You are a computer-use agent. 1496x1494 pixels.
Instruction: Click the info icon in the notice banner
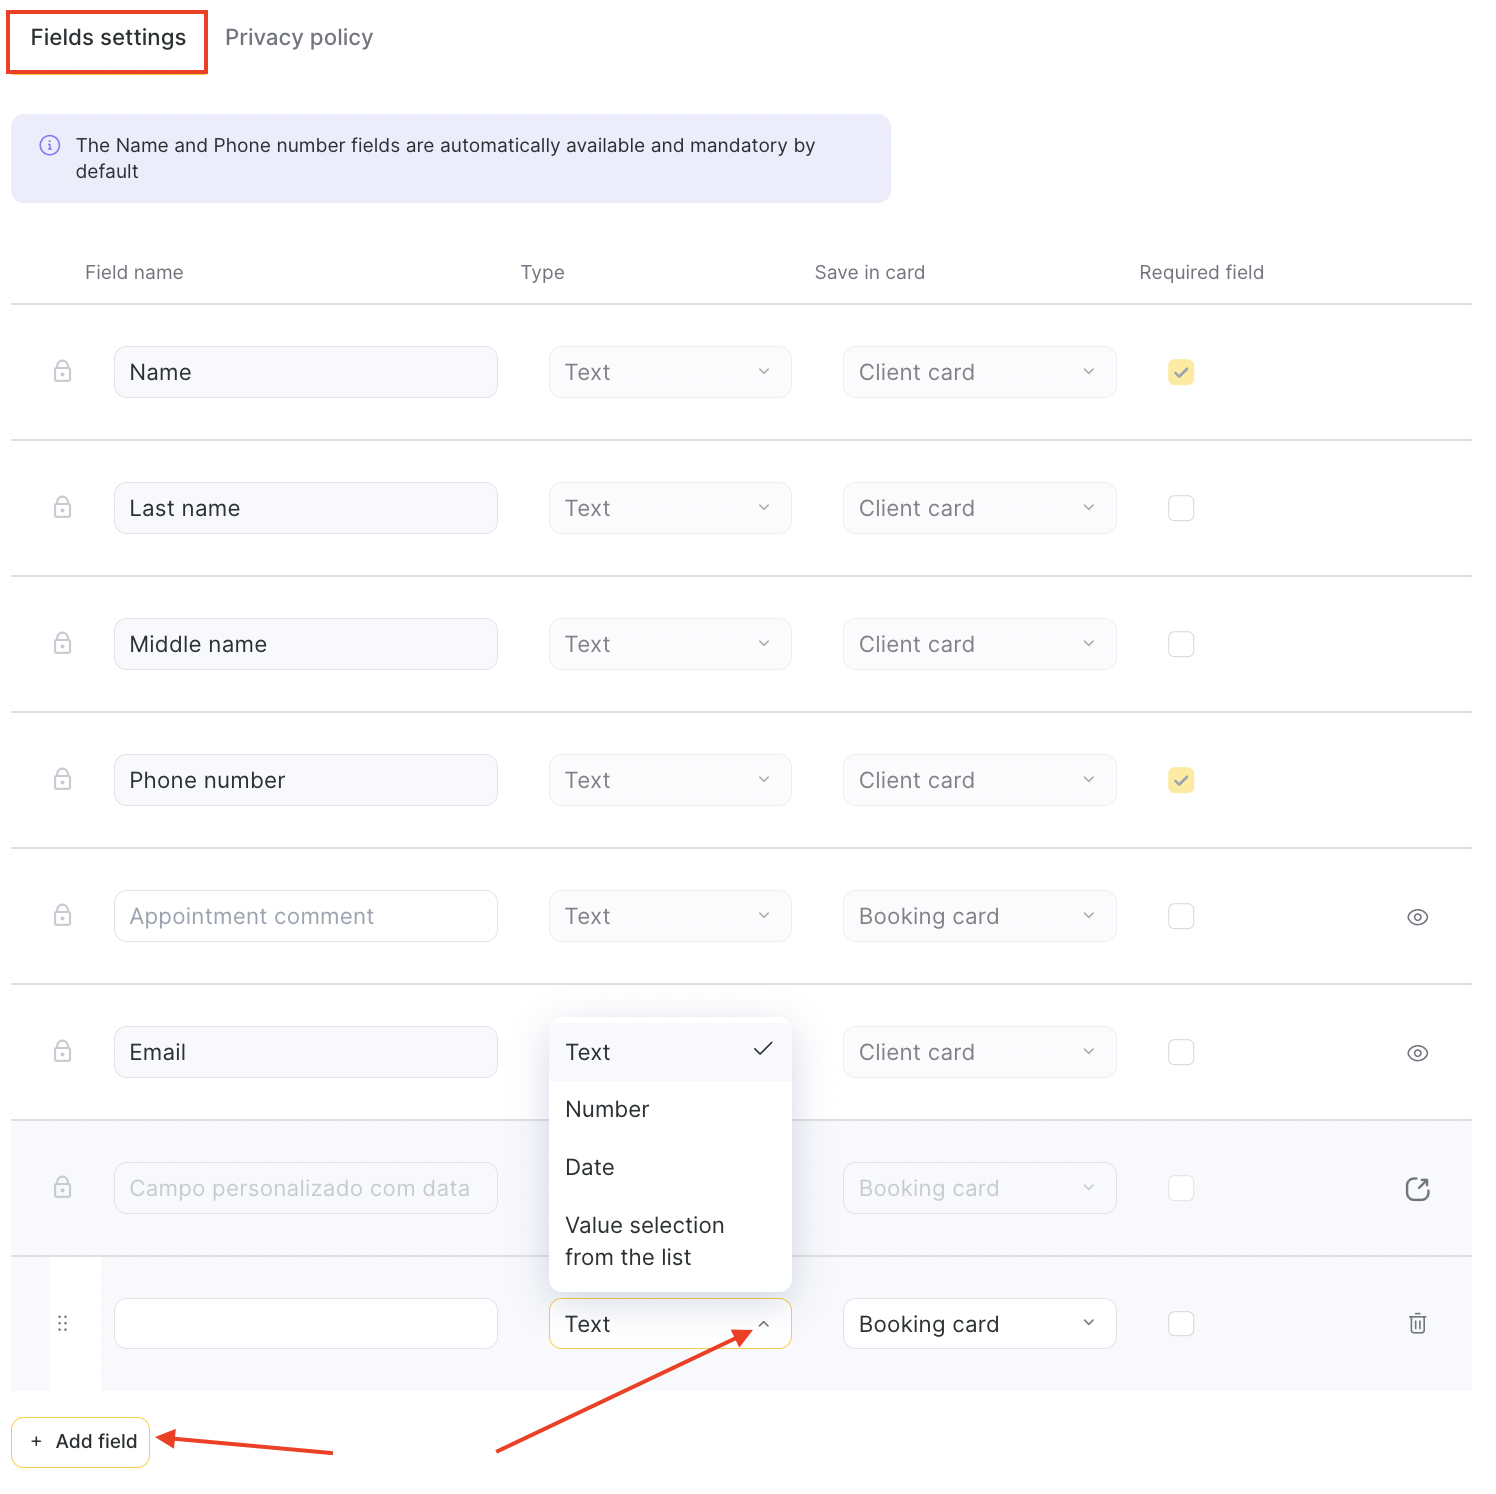49,145
